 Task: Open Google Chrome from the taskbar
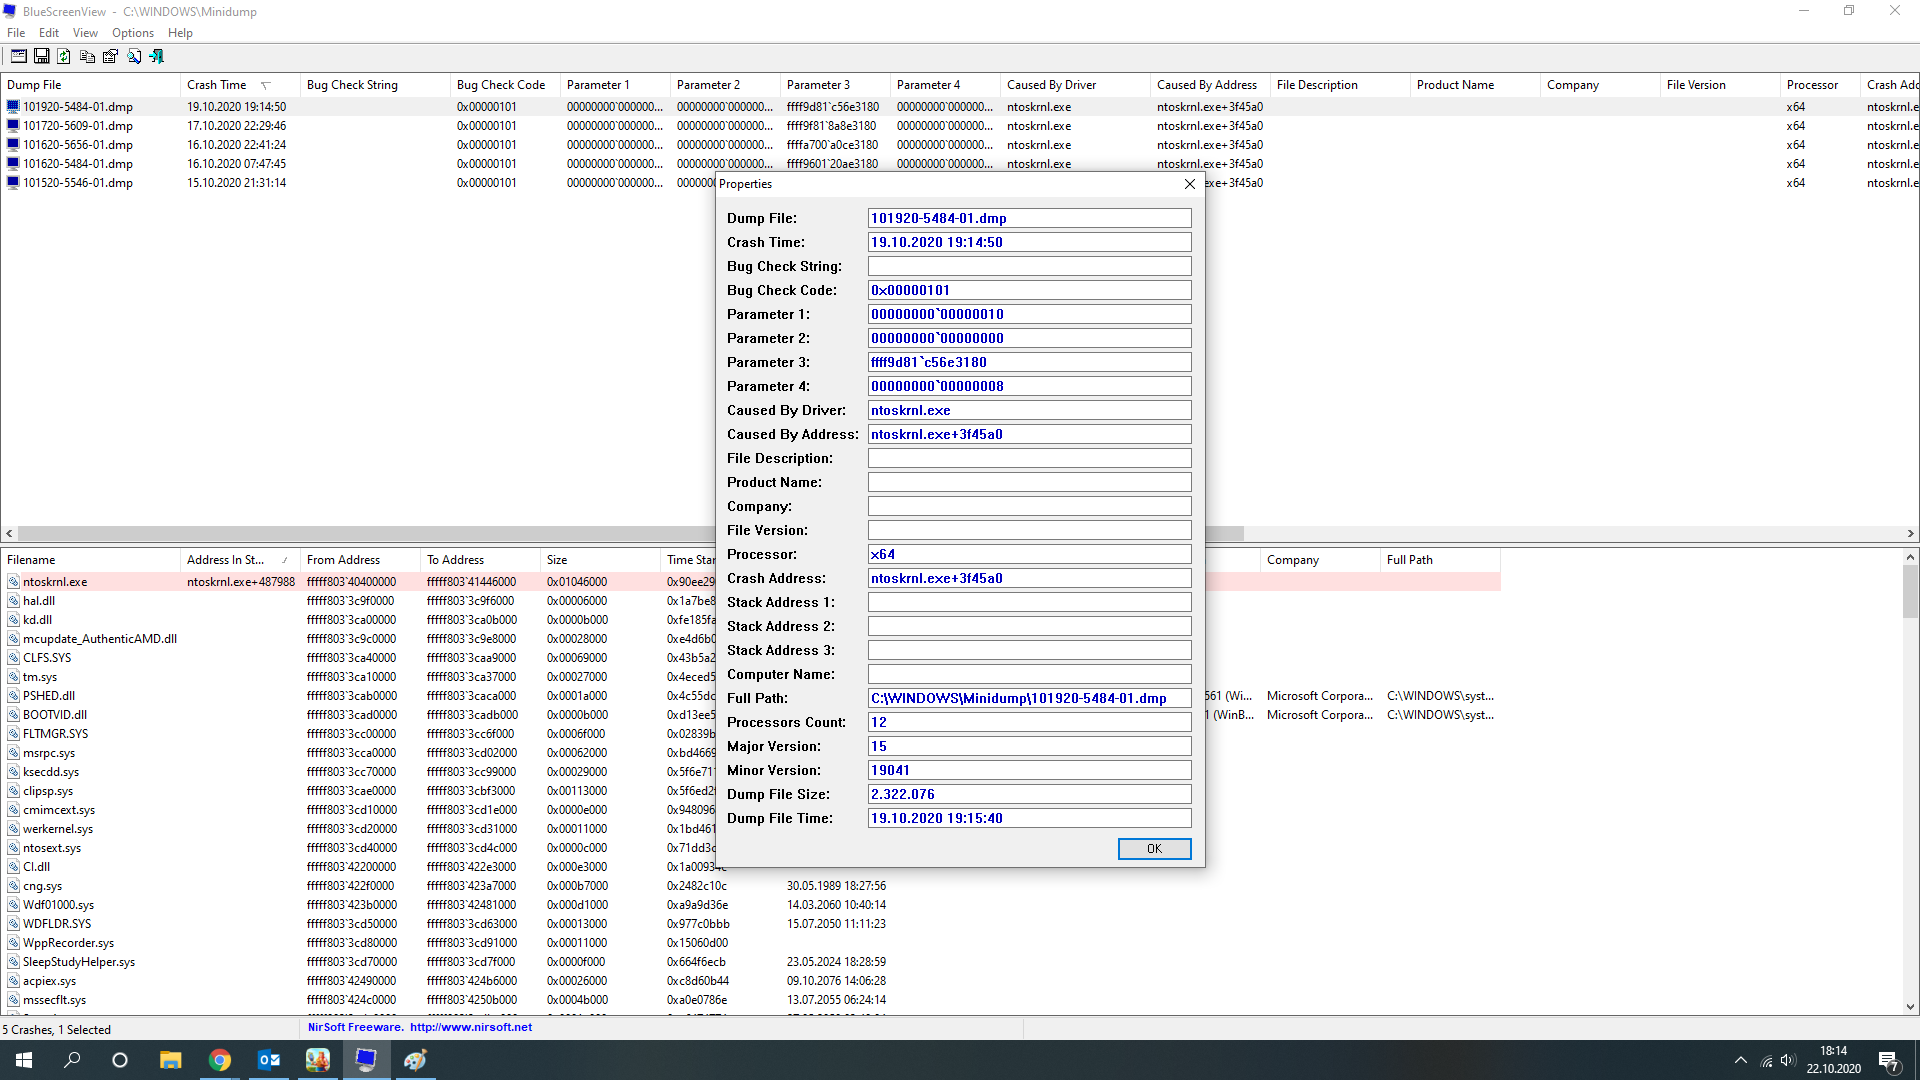coord(220,1060)
